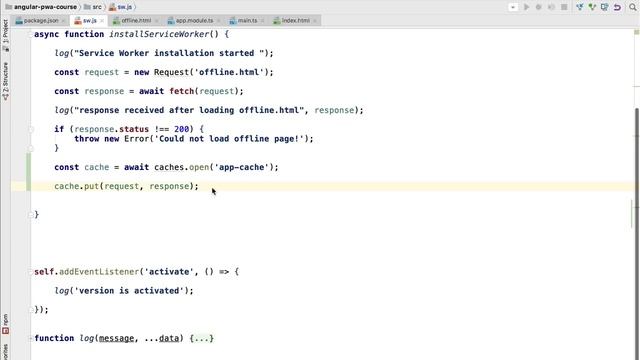The height and width of the screenshot is (360, 640).
Task: Click the 'fetch' call in response line
Action: tap(182, 91)
